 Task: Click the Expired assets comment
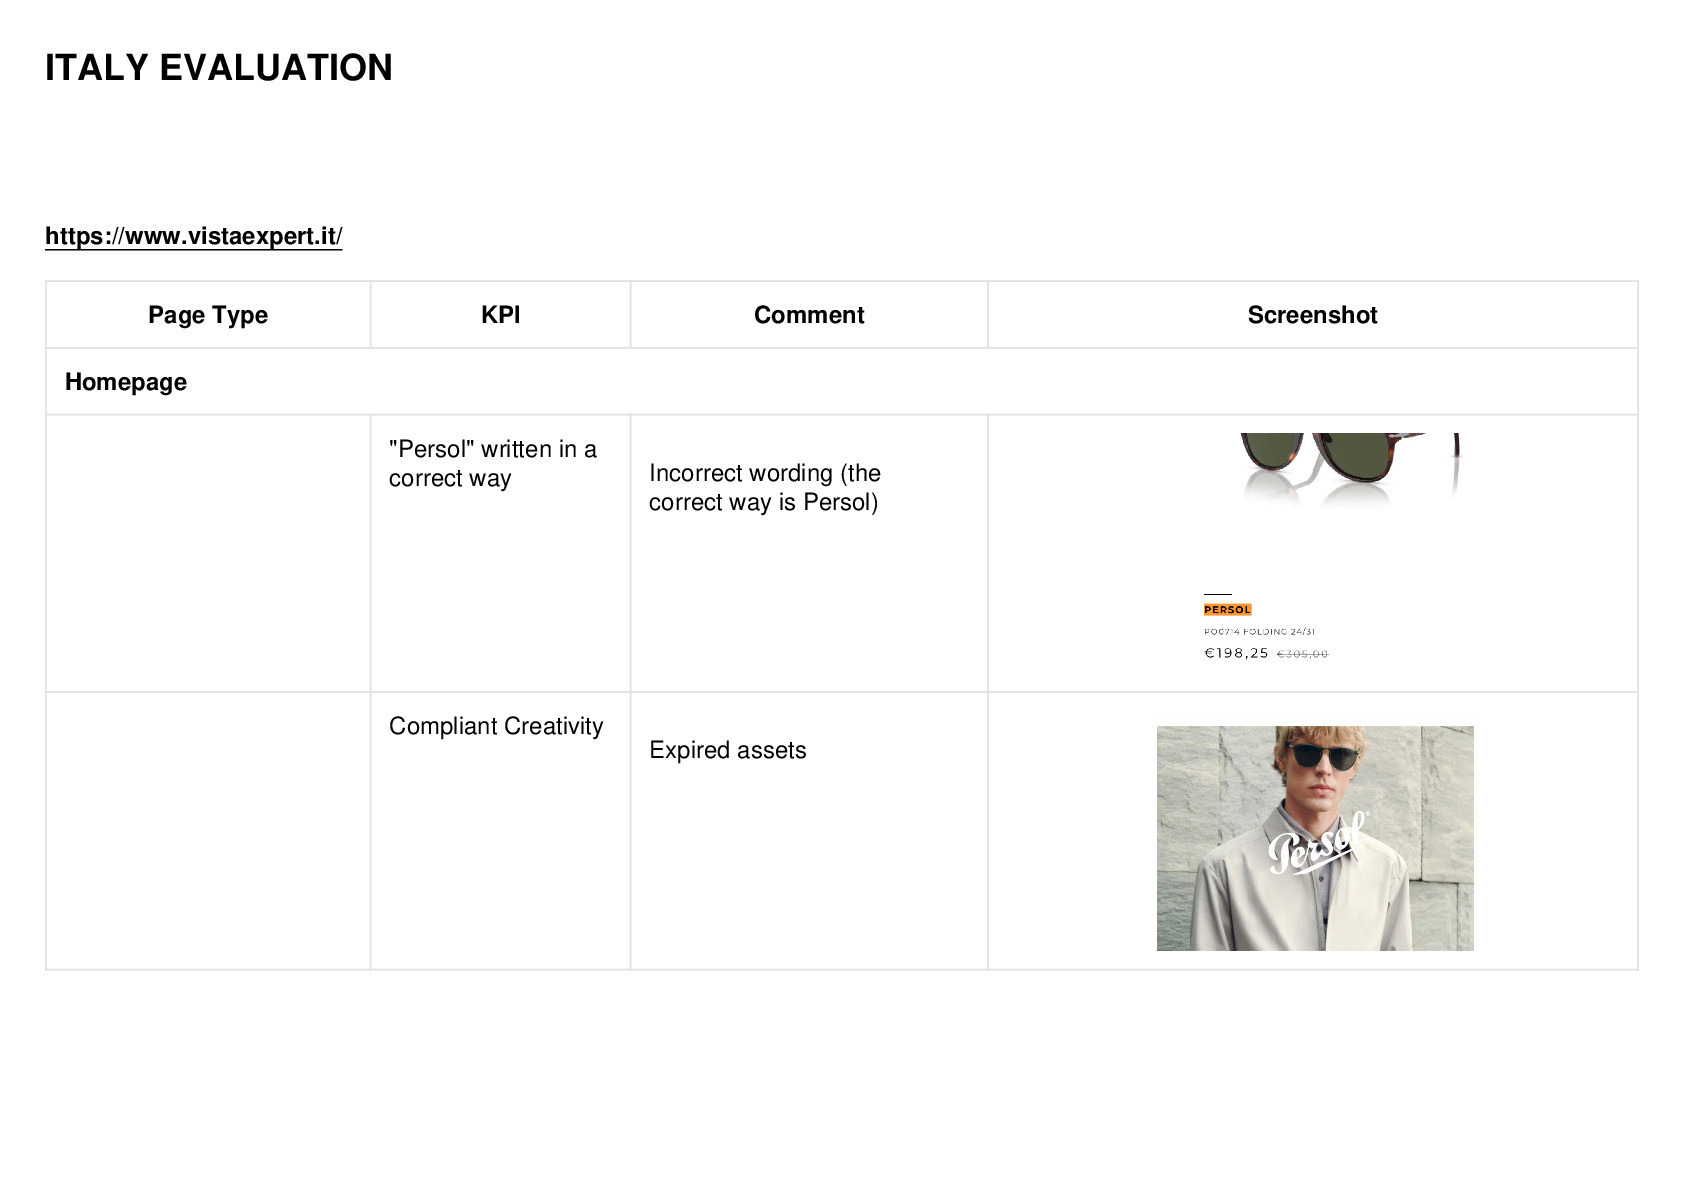tap(727, 750)
